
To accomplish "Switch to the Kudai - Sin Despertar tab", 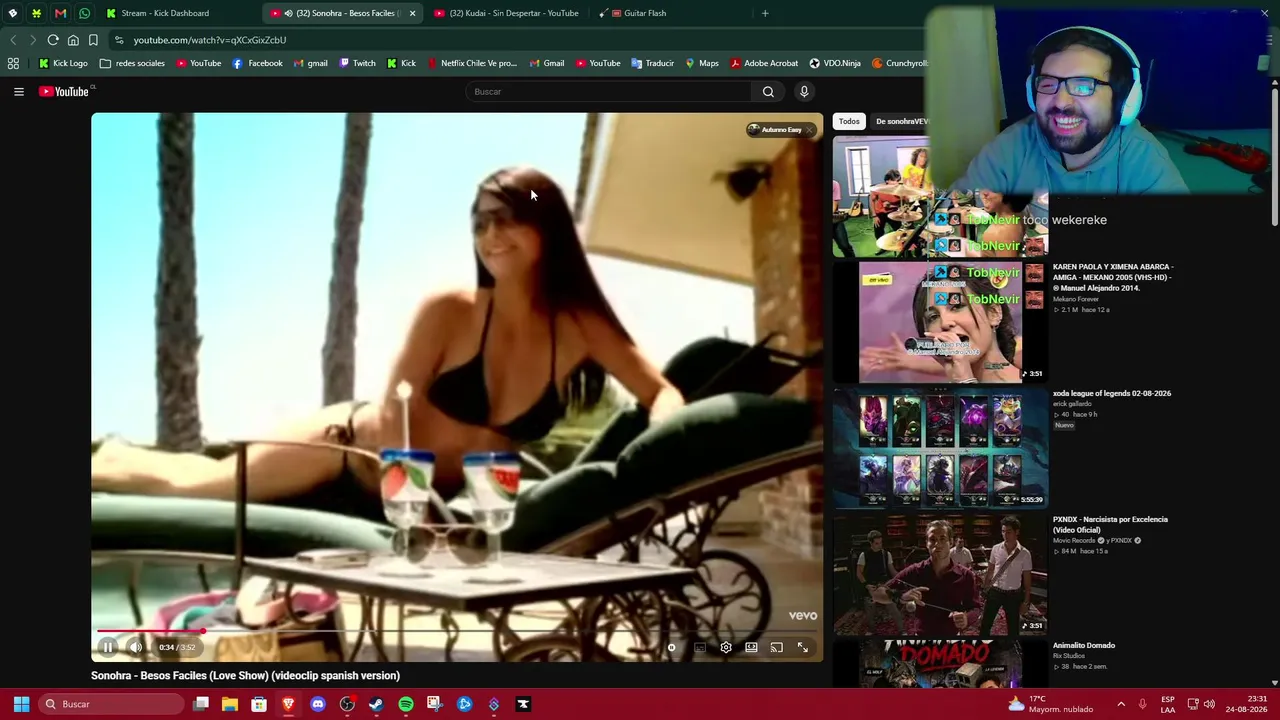I will 507,13.
